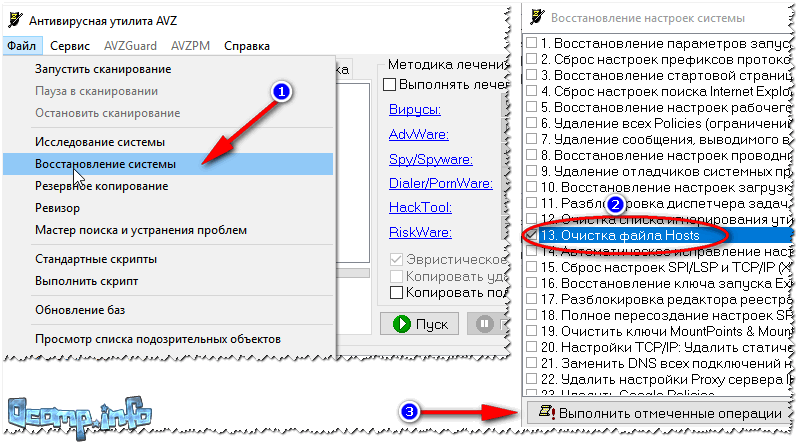804x443 pixels.
Task: Click the HackTool link
Action: 420,207
